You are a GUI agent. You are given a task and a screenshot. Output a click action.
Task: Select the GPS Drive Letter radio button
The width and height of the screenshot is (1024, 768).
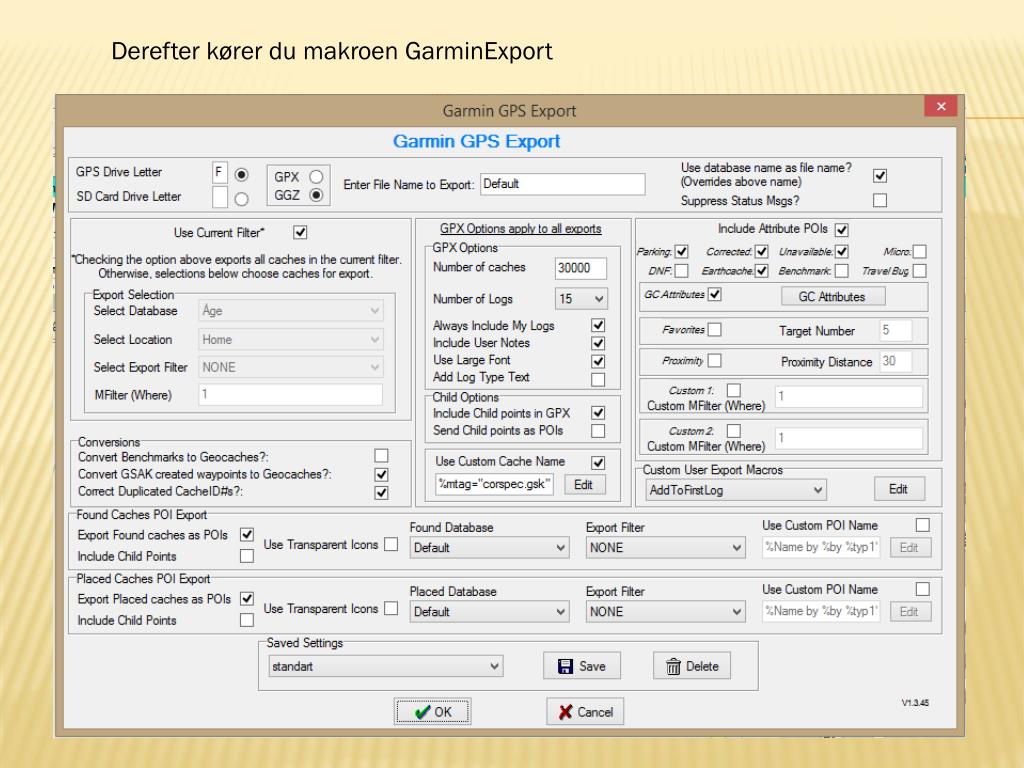pyautogui.click(x=242, y=174)
